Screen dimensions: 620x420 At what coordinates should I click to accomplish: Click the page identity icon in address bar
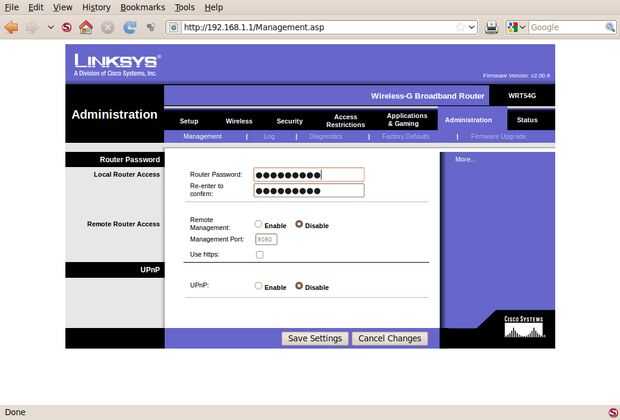click(173, 27)
